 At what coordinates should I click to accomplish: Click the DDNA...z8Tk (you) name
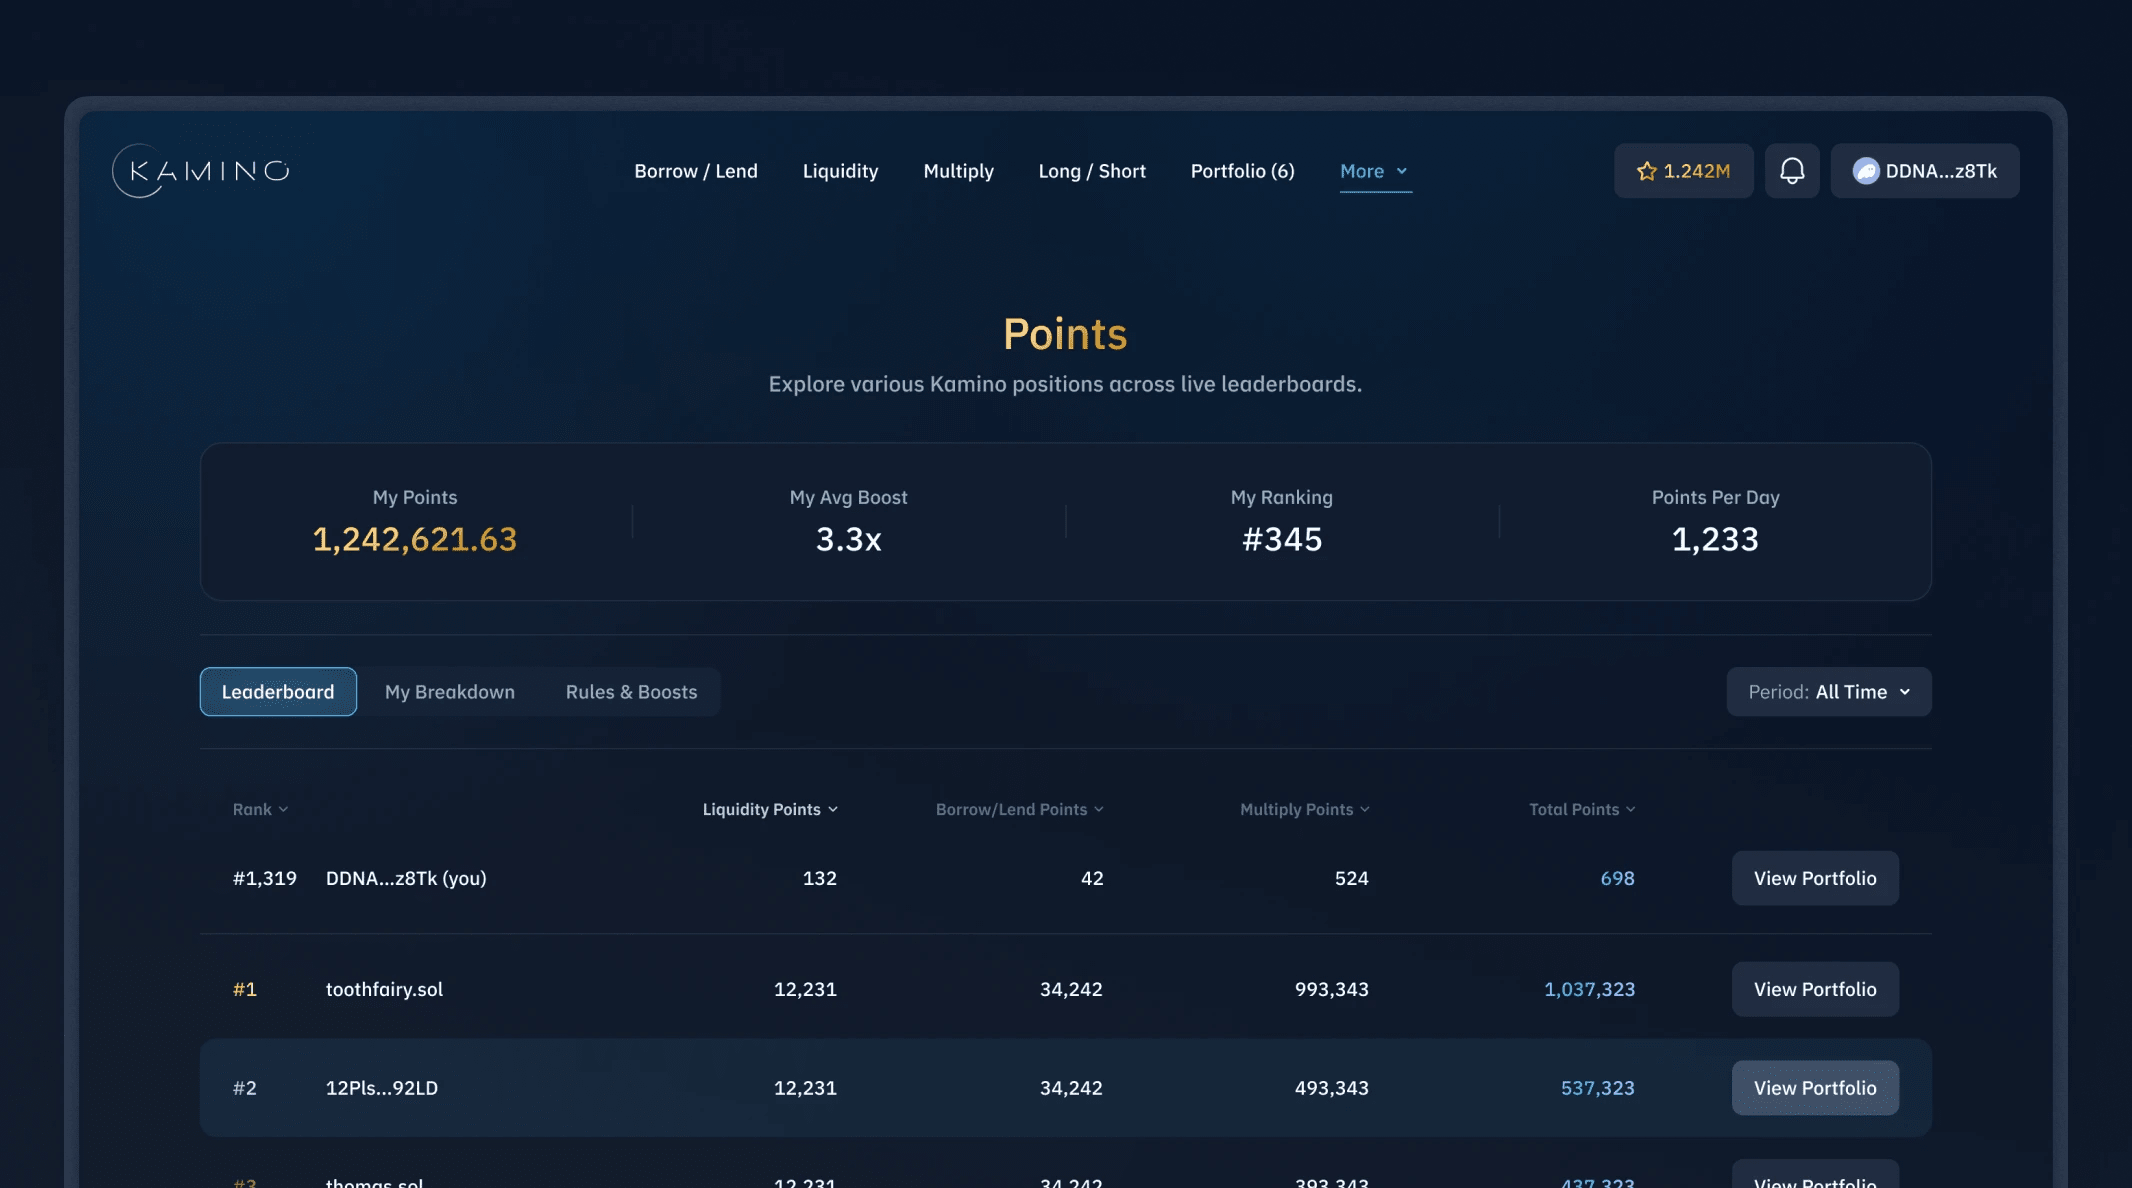pos(406,878)
